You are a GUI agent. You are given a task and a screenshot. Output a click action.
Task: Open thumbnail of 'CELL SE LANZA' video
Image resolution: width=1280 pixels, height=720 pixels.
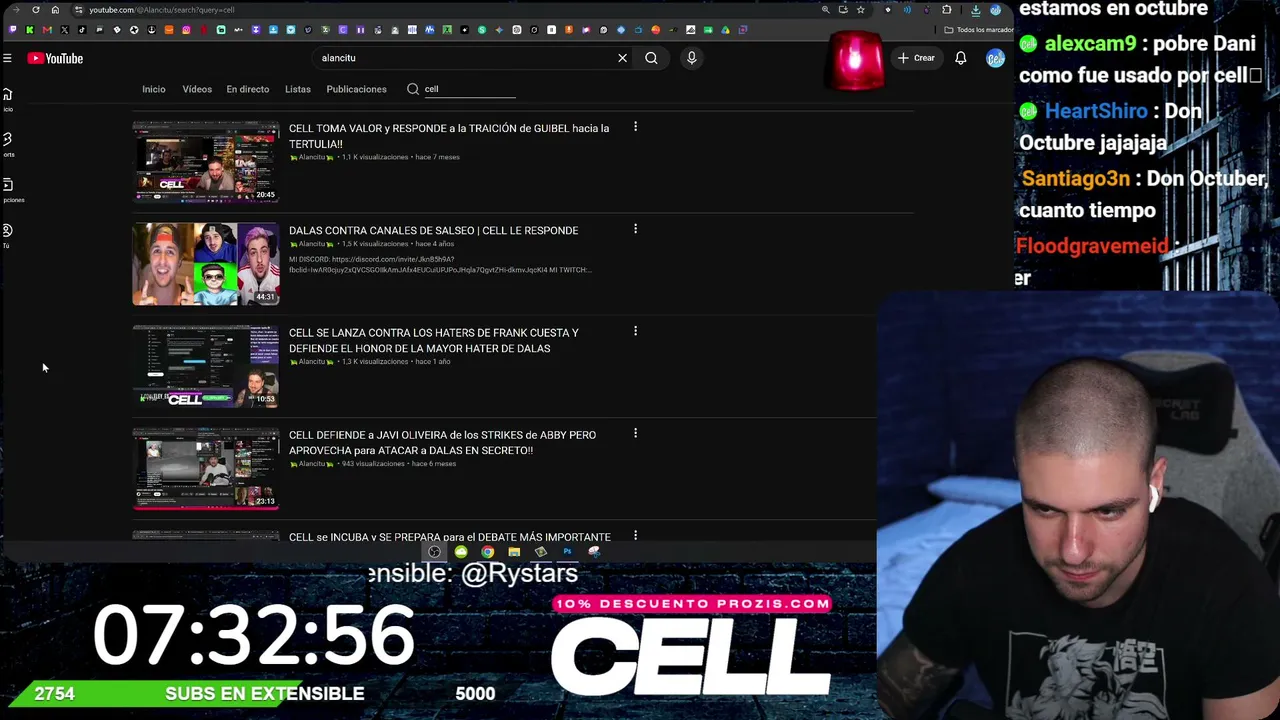pos(206,366)
